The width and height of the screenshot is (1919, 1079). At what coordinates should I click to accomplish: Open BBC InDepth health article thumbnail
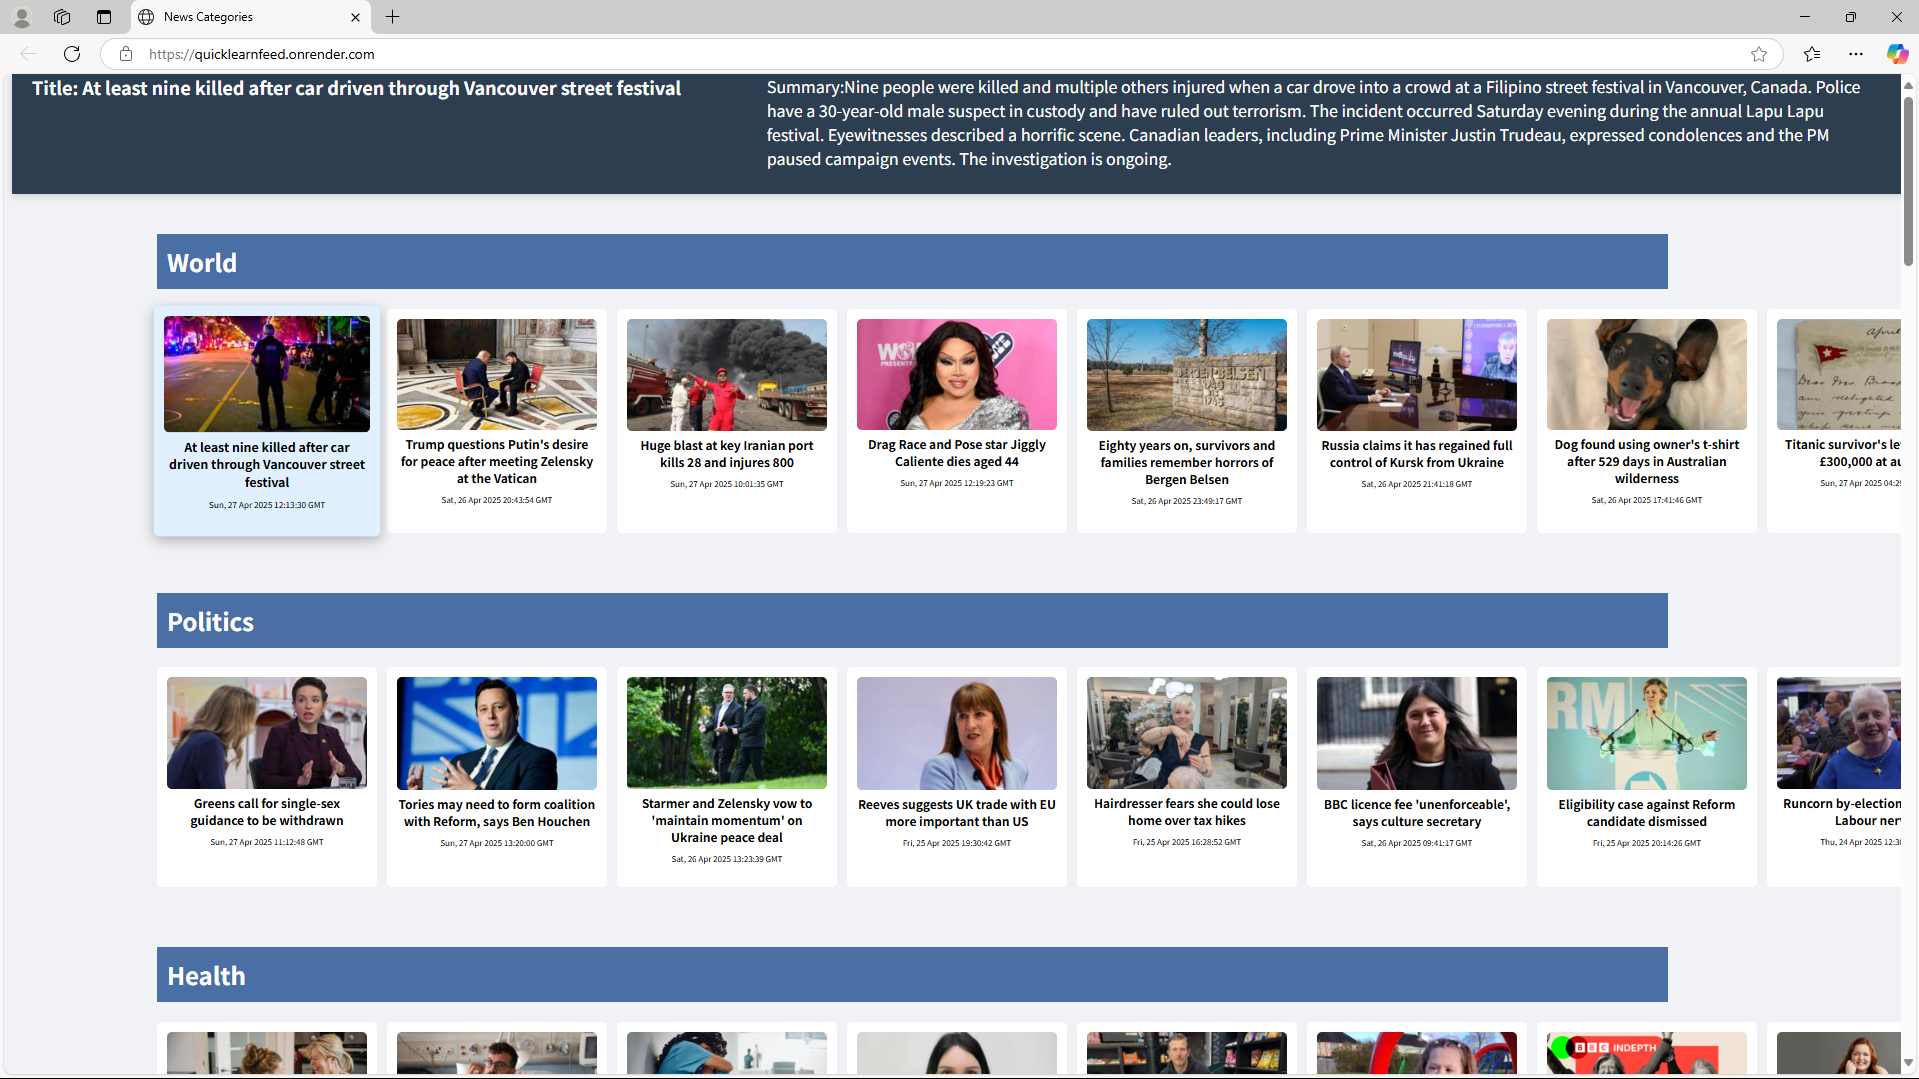pos(1647,1053)
